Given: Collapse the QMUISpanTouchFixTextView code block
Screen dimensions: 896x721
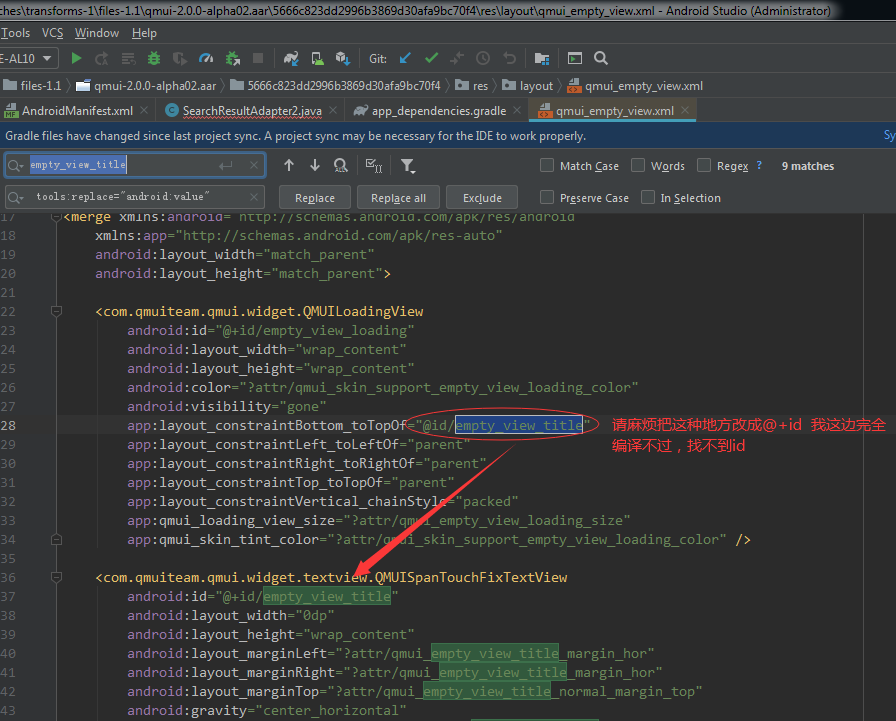Looking at the screenshot, I should (x=55, y=577).
